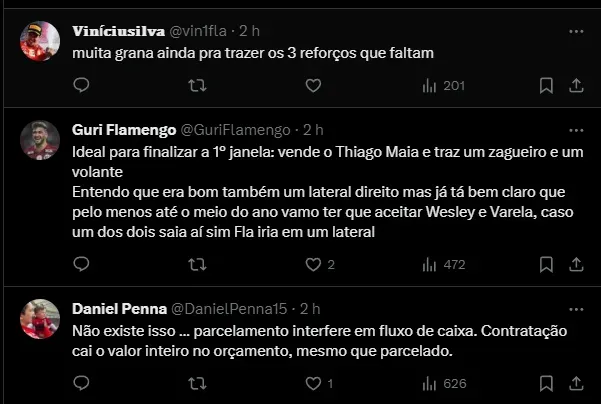Bookmark Guri Flamengo's tweet

click(546, 265)
